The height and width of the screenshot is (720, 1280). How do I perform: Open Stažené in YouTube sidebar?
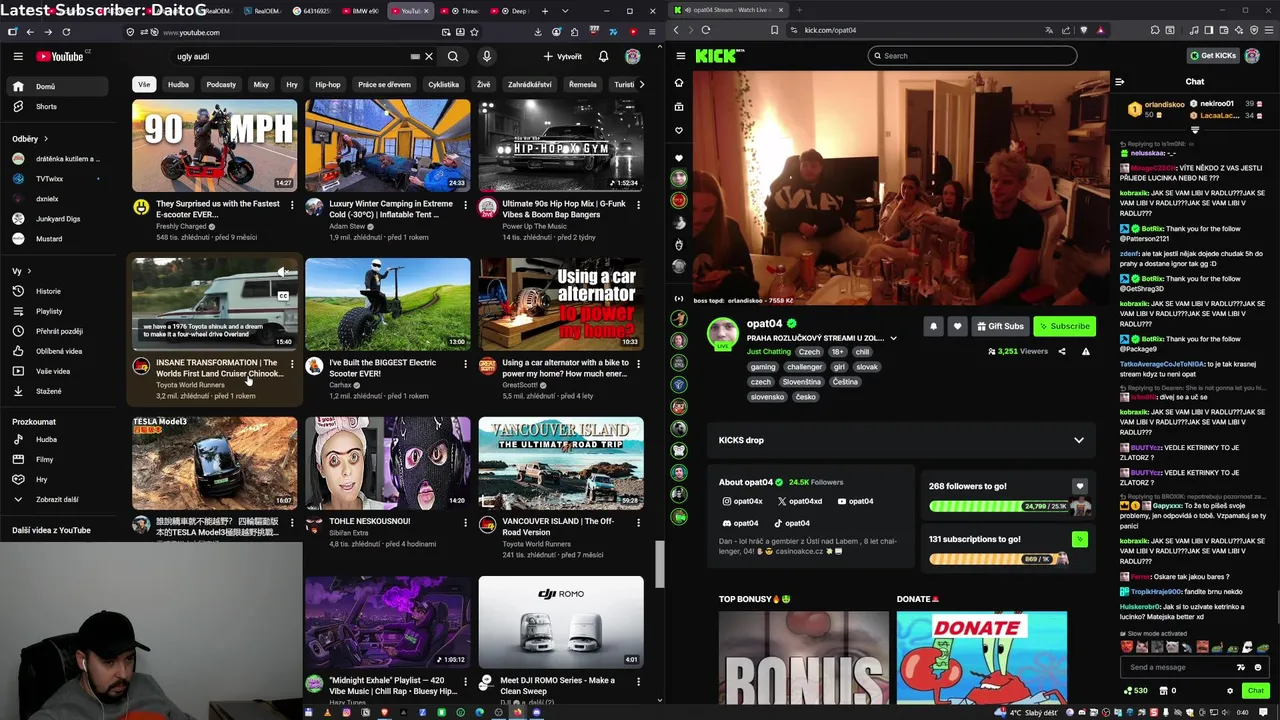[x=58, y=391]
